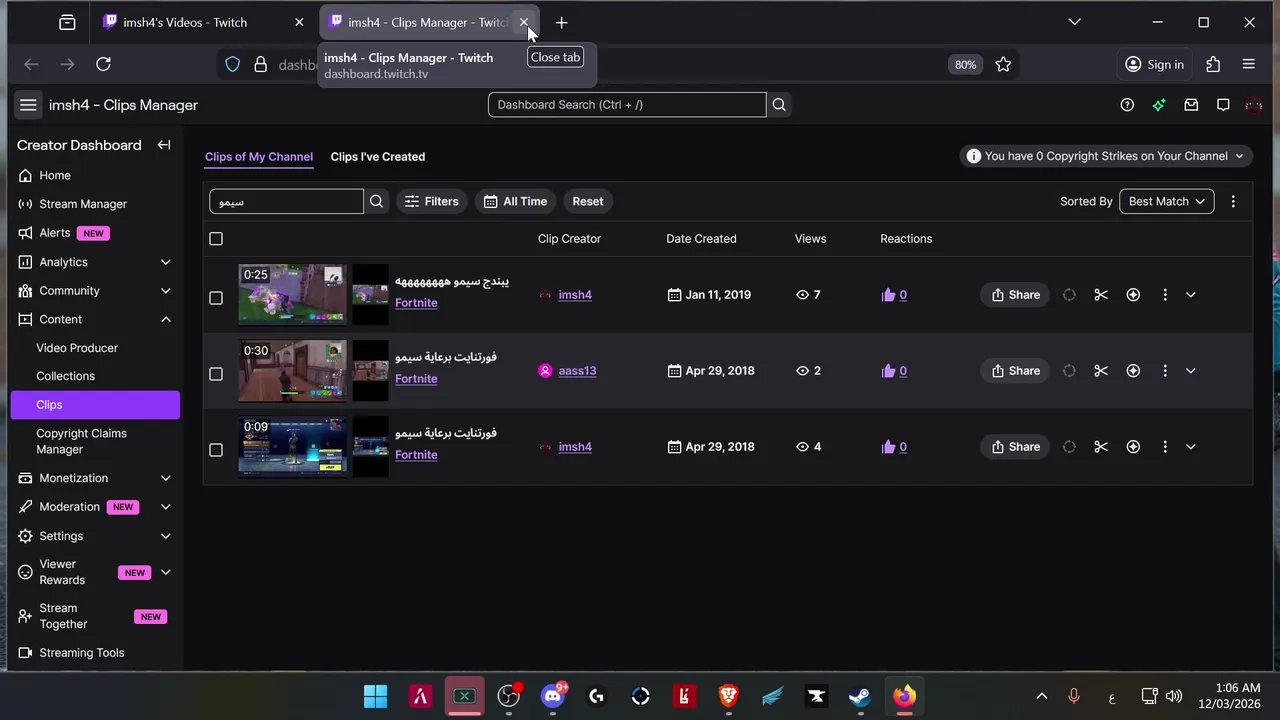Open the hamburger menu beside Clips Manager title
This screenshot has width=1280, height=720.
pyautogui.click(x=28, y=105)
